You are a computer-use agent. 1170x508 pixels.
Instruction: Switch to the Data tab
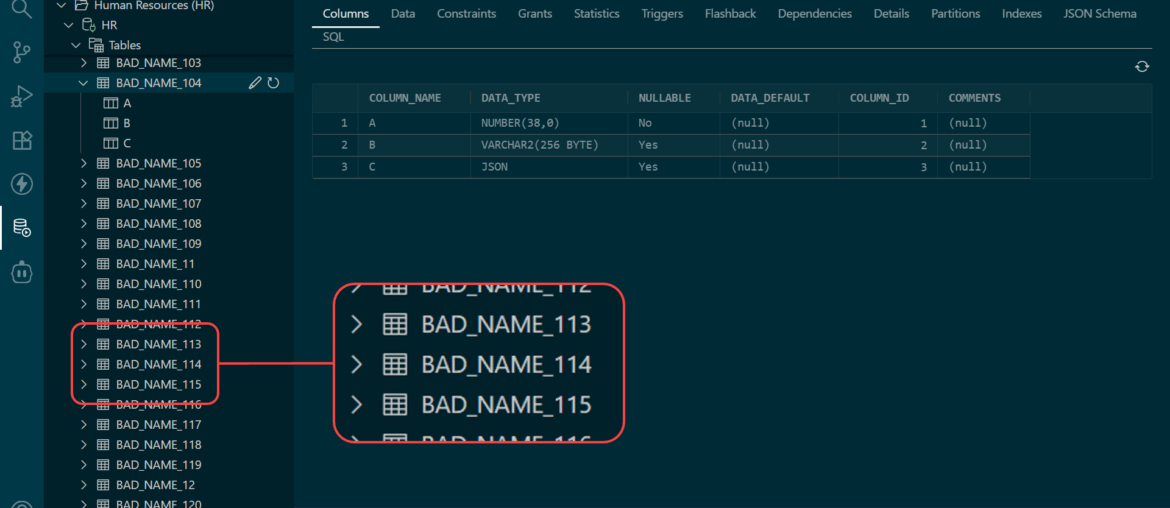[x=403, y=14]
